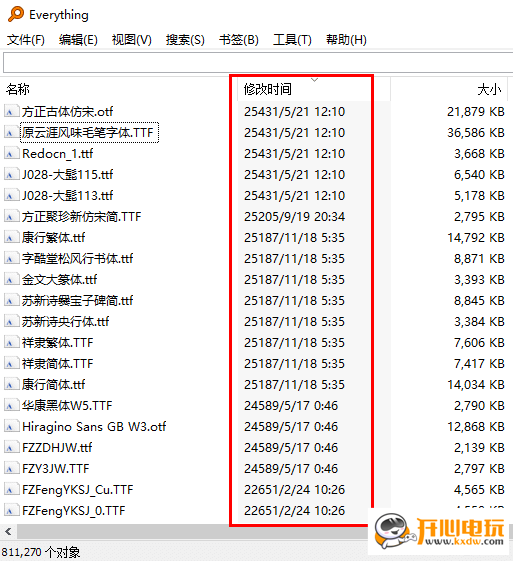Viewport: 513px width, 561px height.
Task: Click the font icon of Hiragino Sans GB W3.otf
Action: (x=11, y=426)
